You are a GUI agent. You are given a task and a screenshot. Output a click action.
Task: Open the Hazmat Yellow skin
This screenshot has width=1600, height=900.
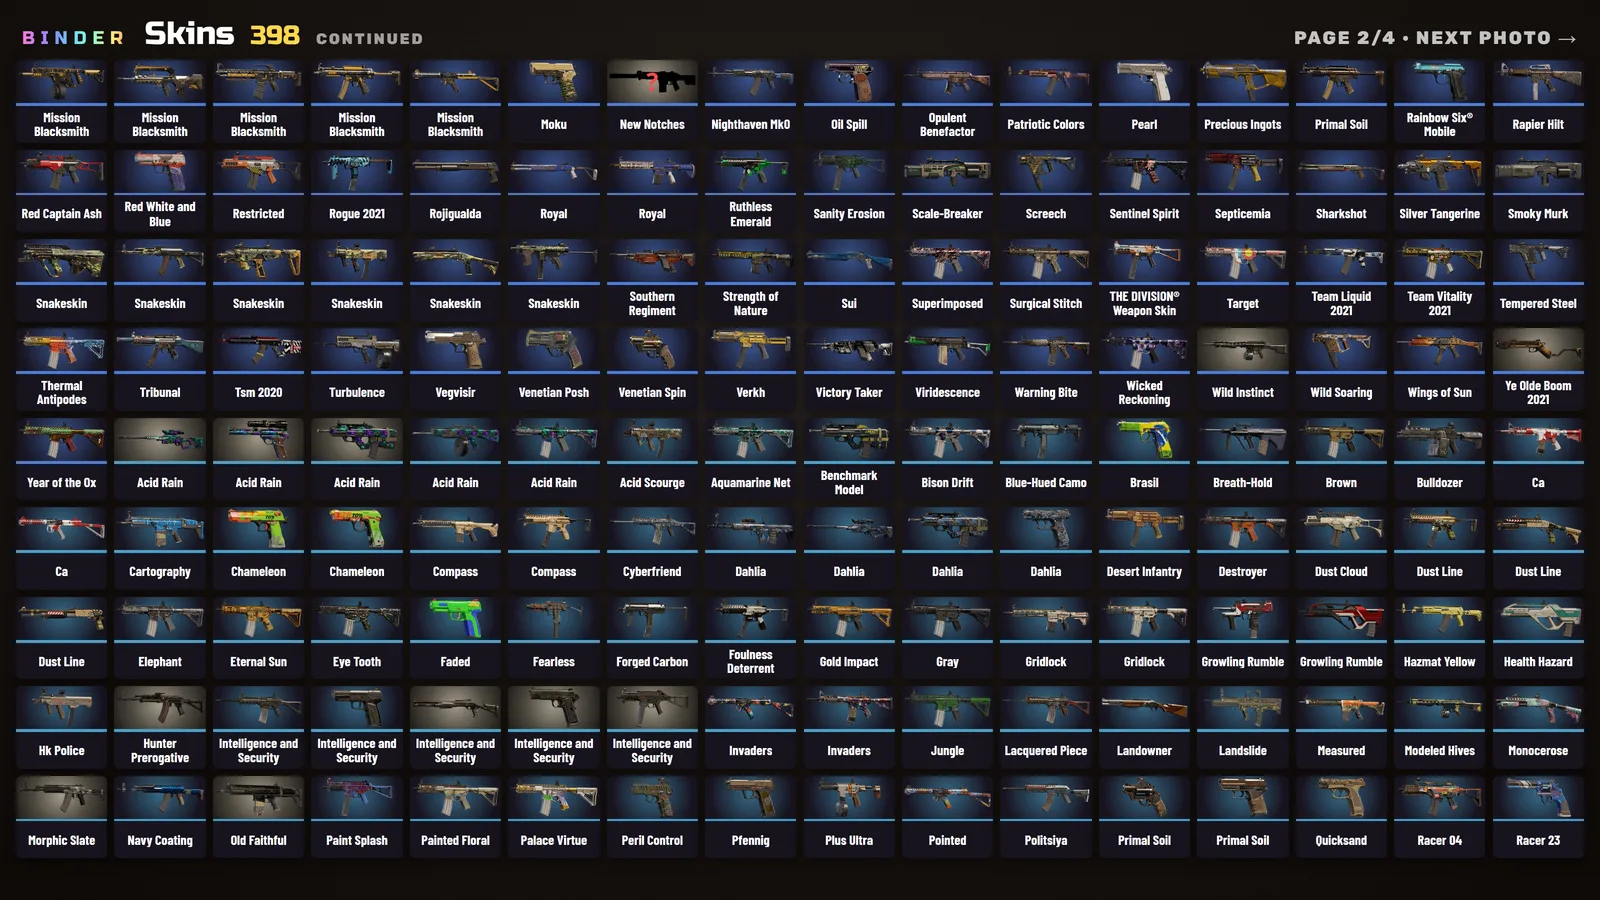[1440, 639]
